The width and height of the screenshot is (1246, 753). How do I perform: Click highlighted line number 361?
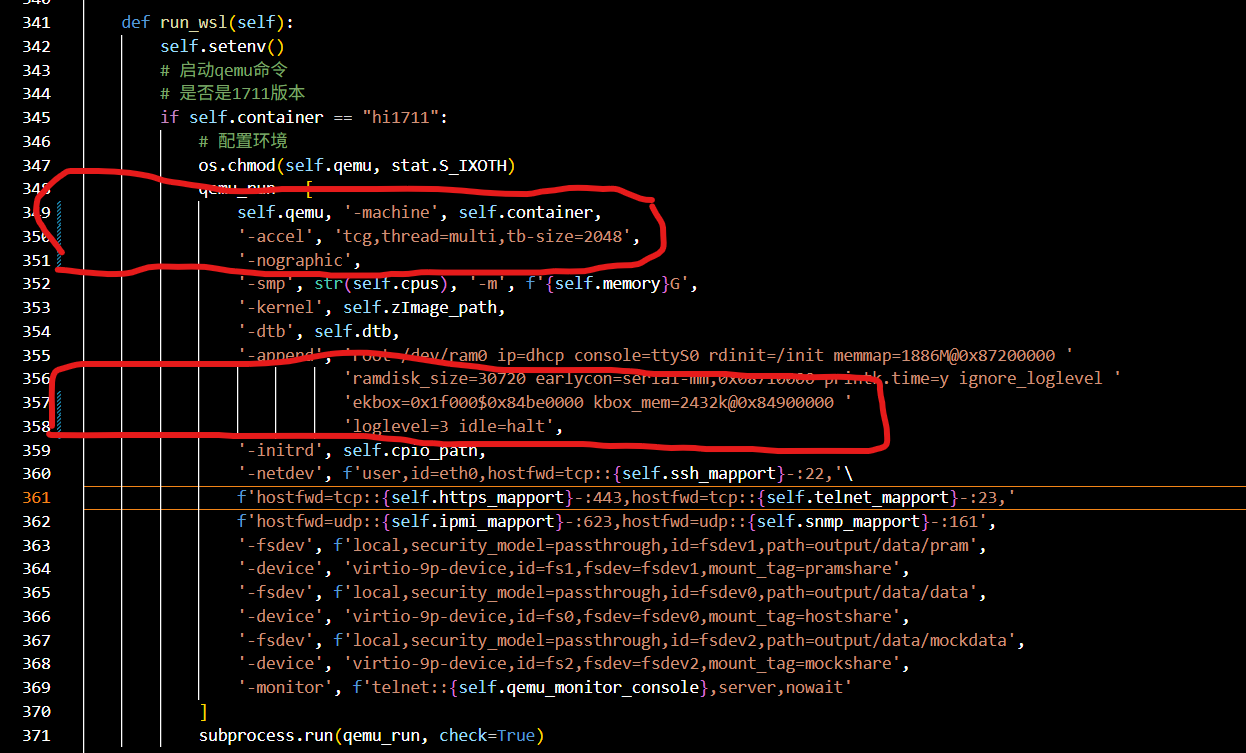coord(36,498)
